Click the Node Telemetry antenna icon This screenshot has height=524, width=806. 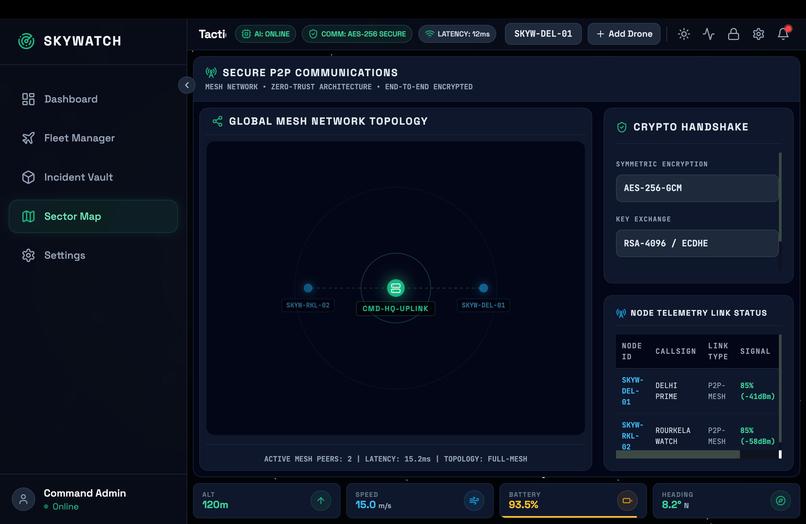[621, 313]
